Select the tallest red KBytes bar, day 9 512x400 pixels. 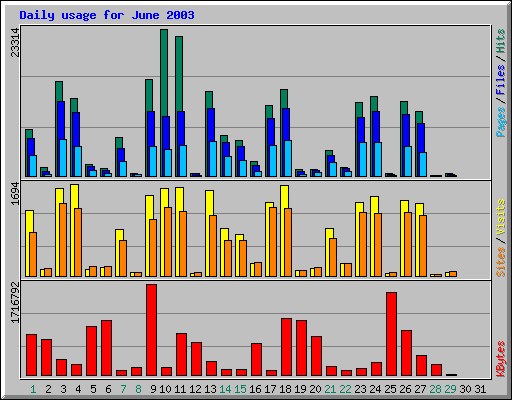[x=151, y=330]
